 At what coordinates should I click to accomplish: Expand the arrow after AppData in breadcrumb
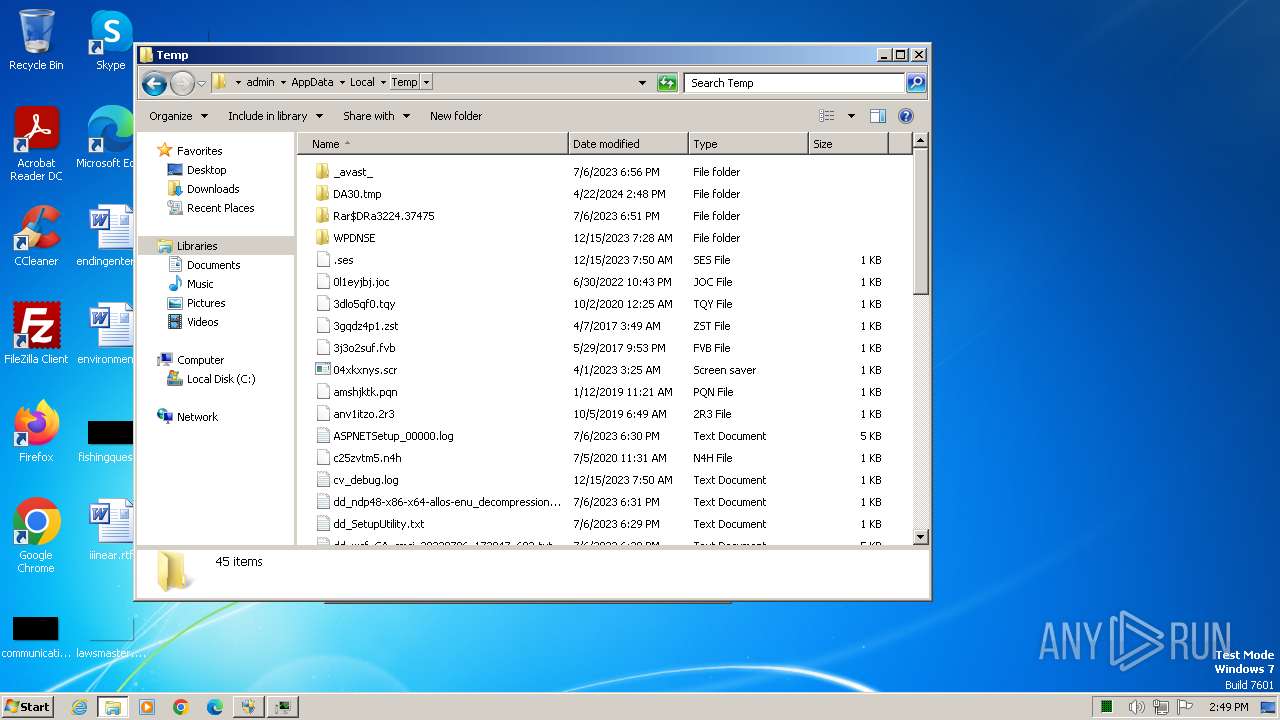(x=342, y=82)
